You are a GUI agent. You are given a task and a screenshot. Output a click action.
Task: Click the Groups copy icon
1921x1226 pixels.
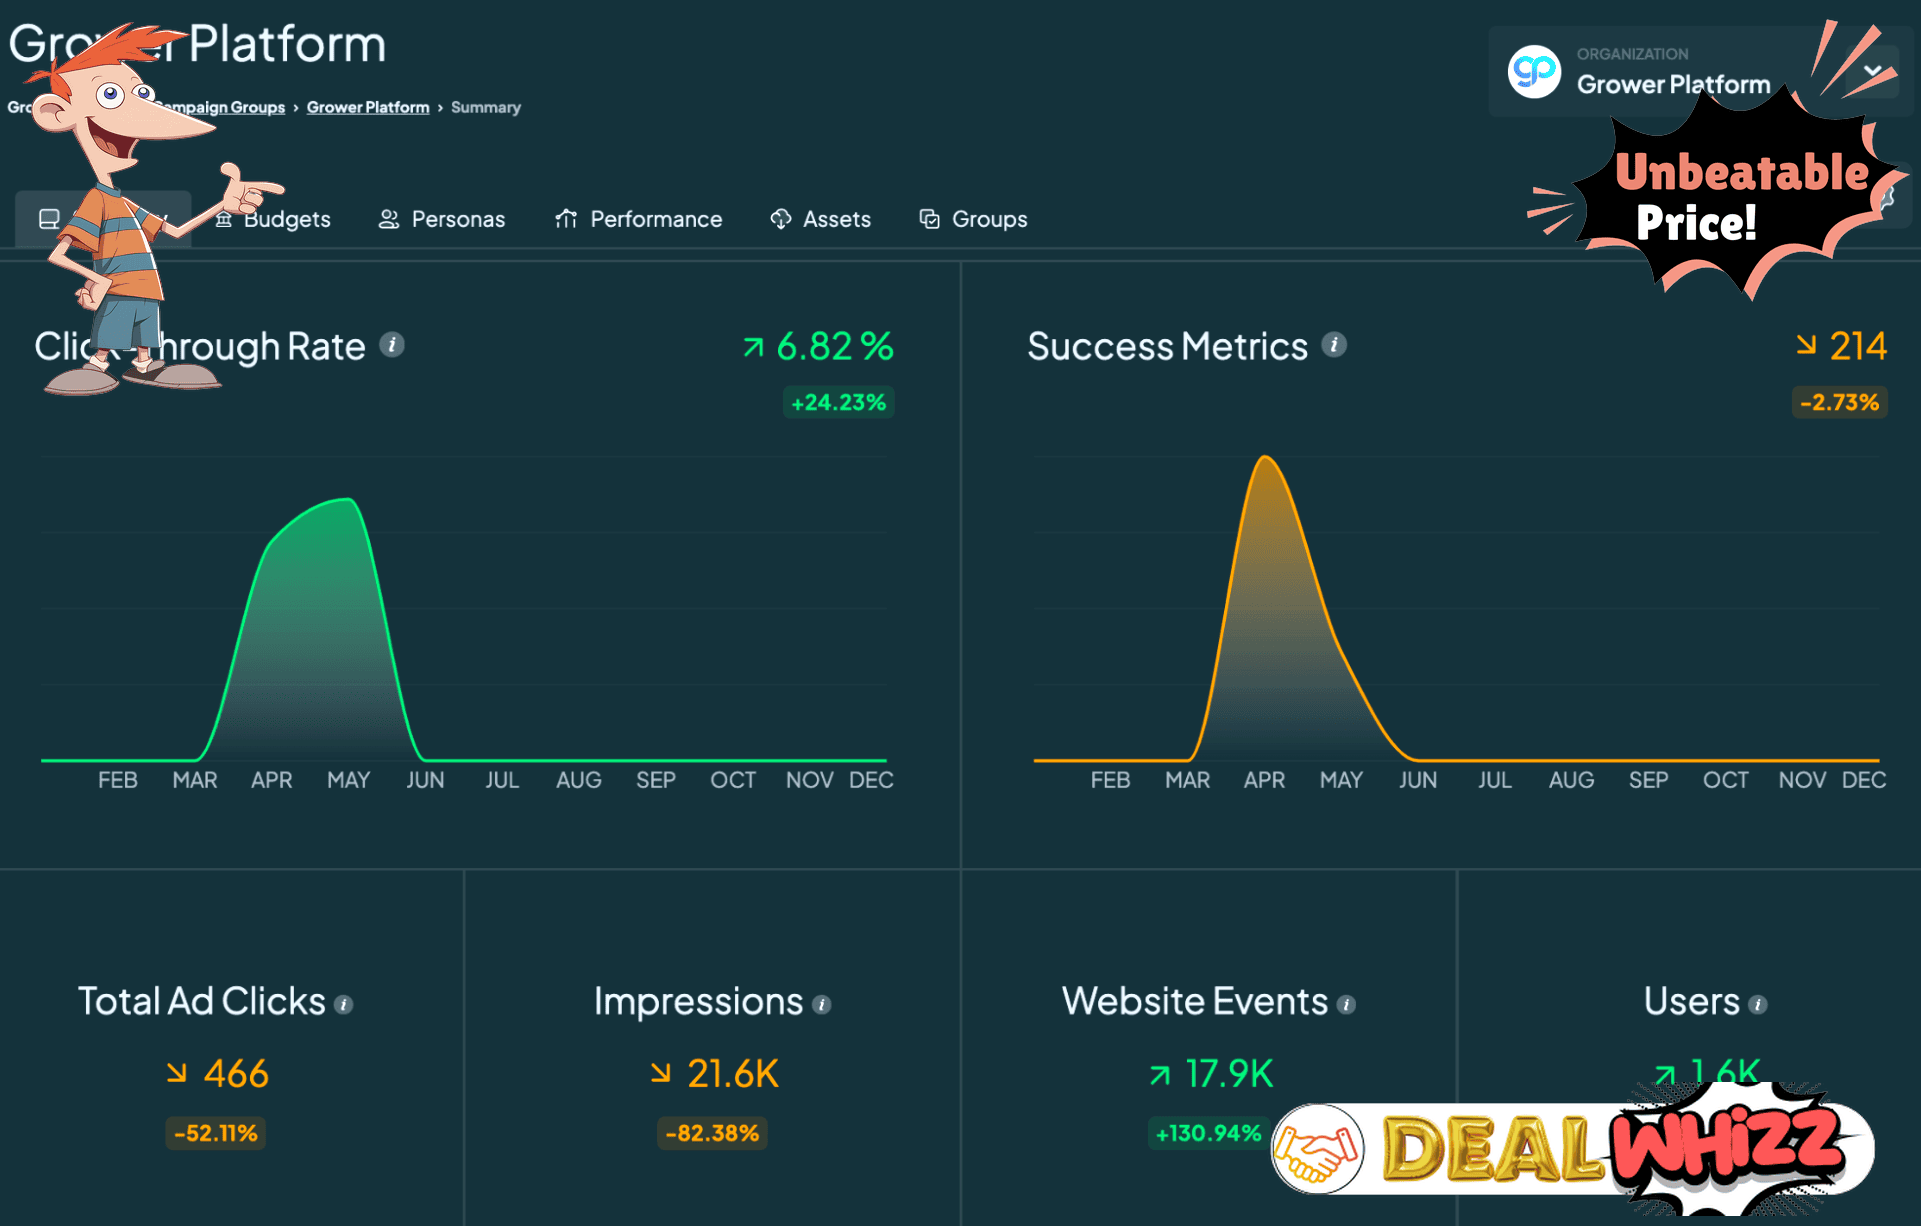pos(930,219)
